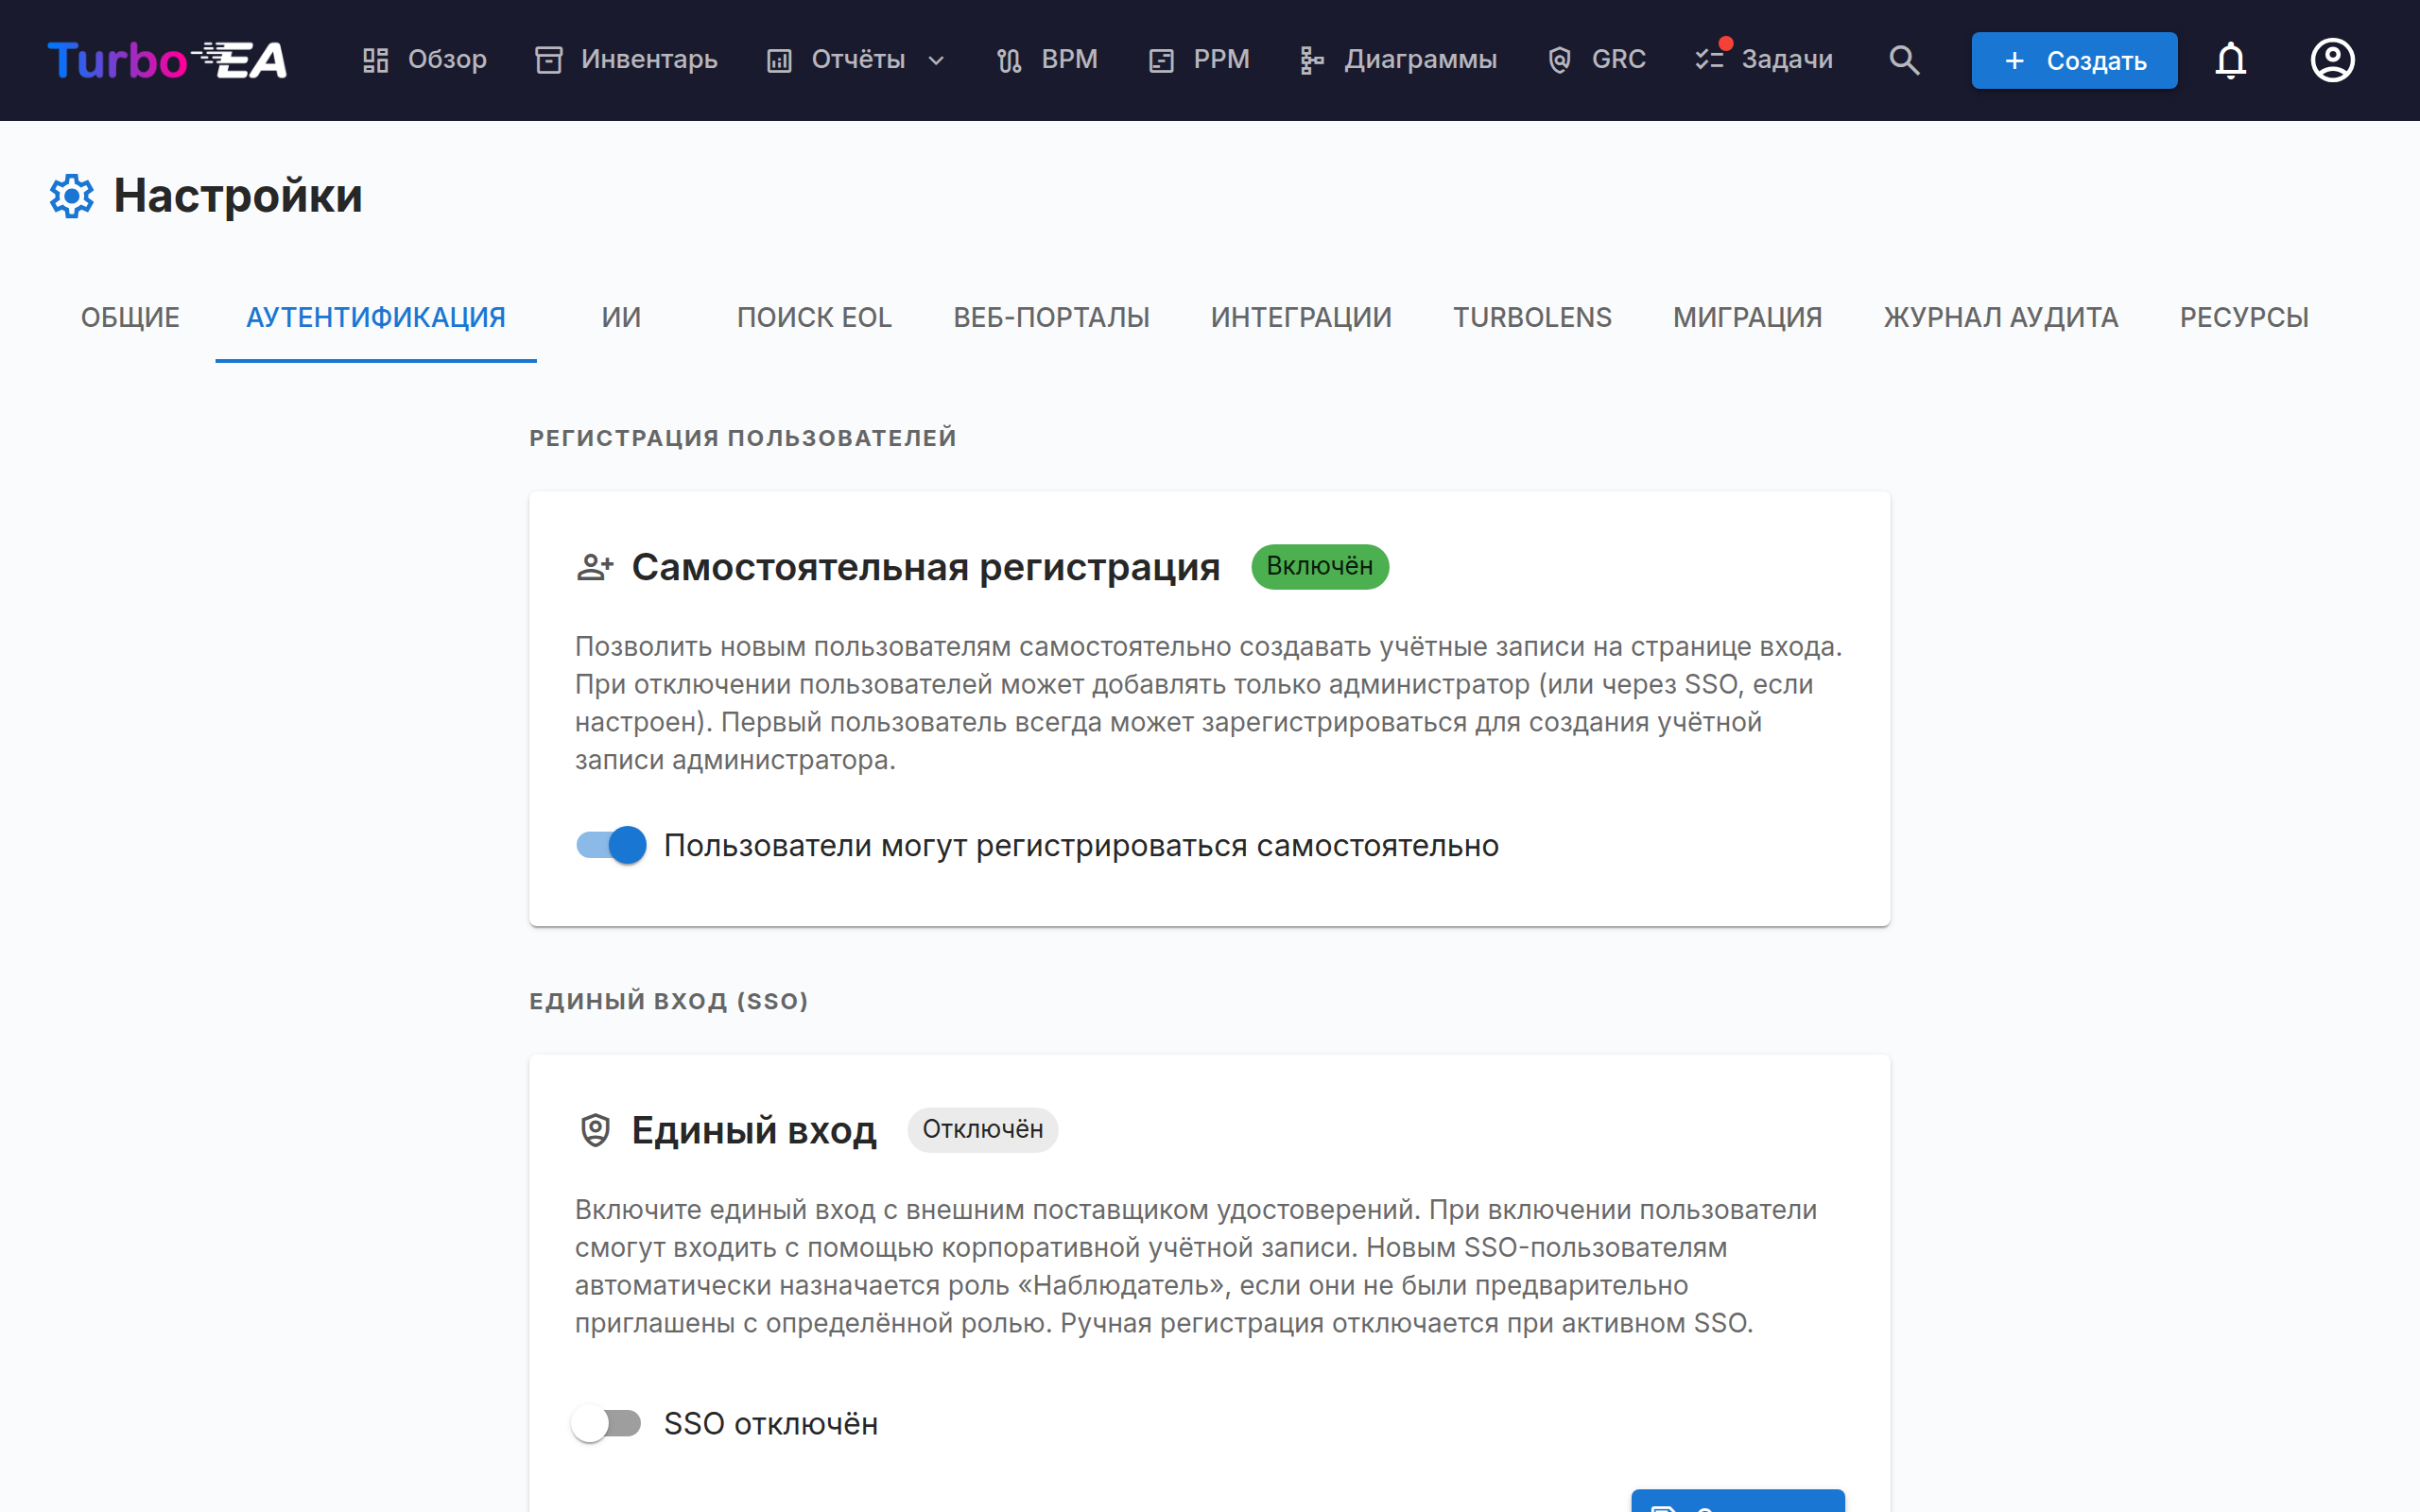2420x1512 pixels.
Task: Click the Включён status chip
Action: point(1320,567)
